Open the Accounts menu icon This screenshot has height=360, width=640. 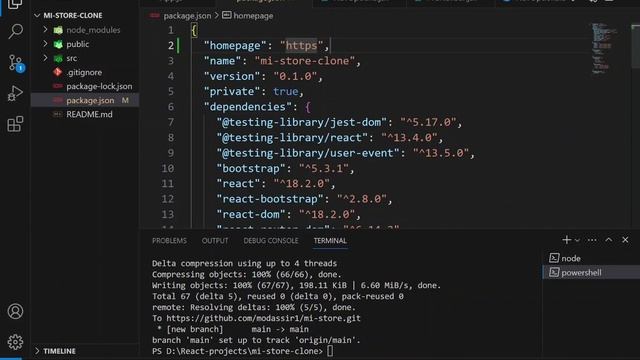16,311
